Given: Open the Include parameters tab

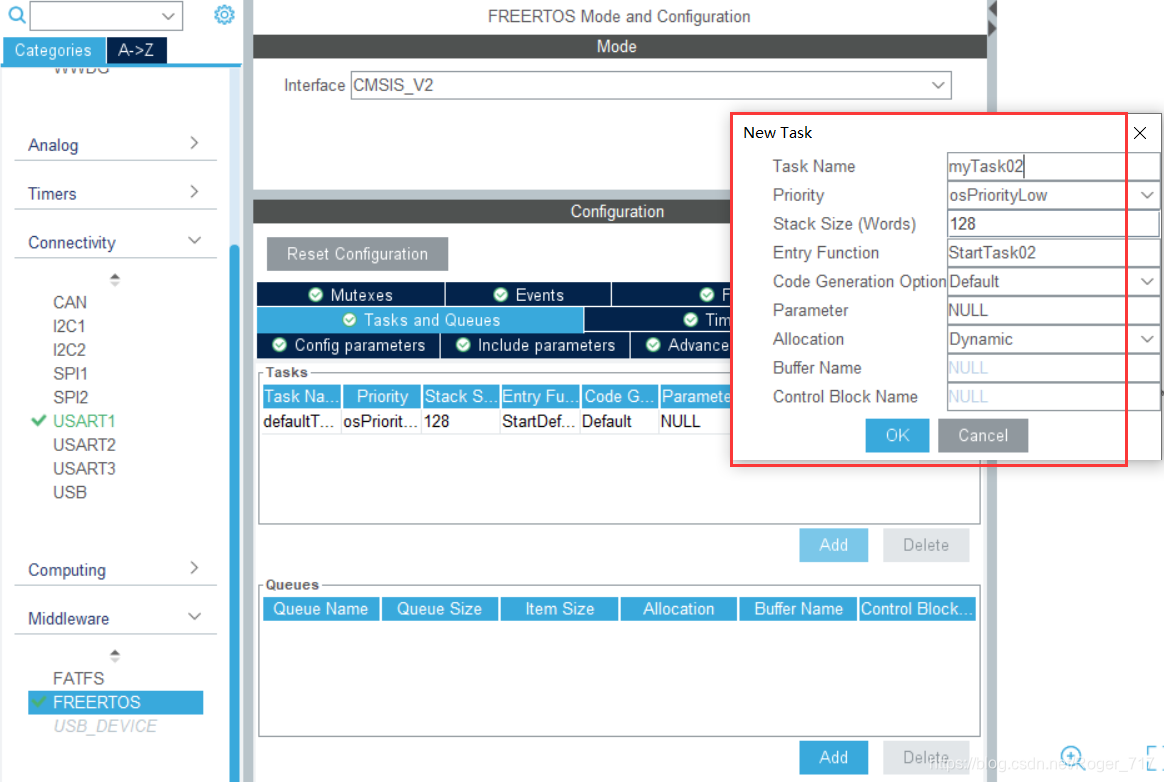Looking at the screenshot, I should pyautogui.click(x=535, y=345).
